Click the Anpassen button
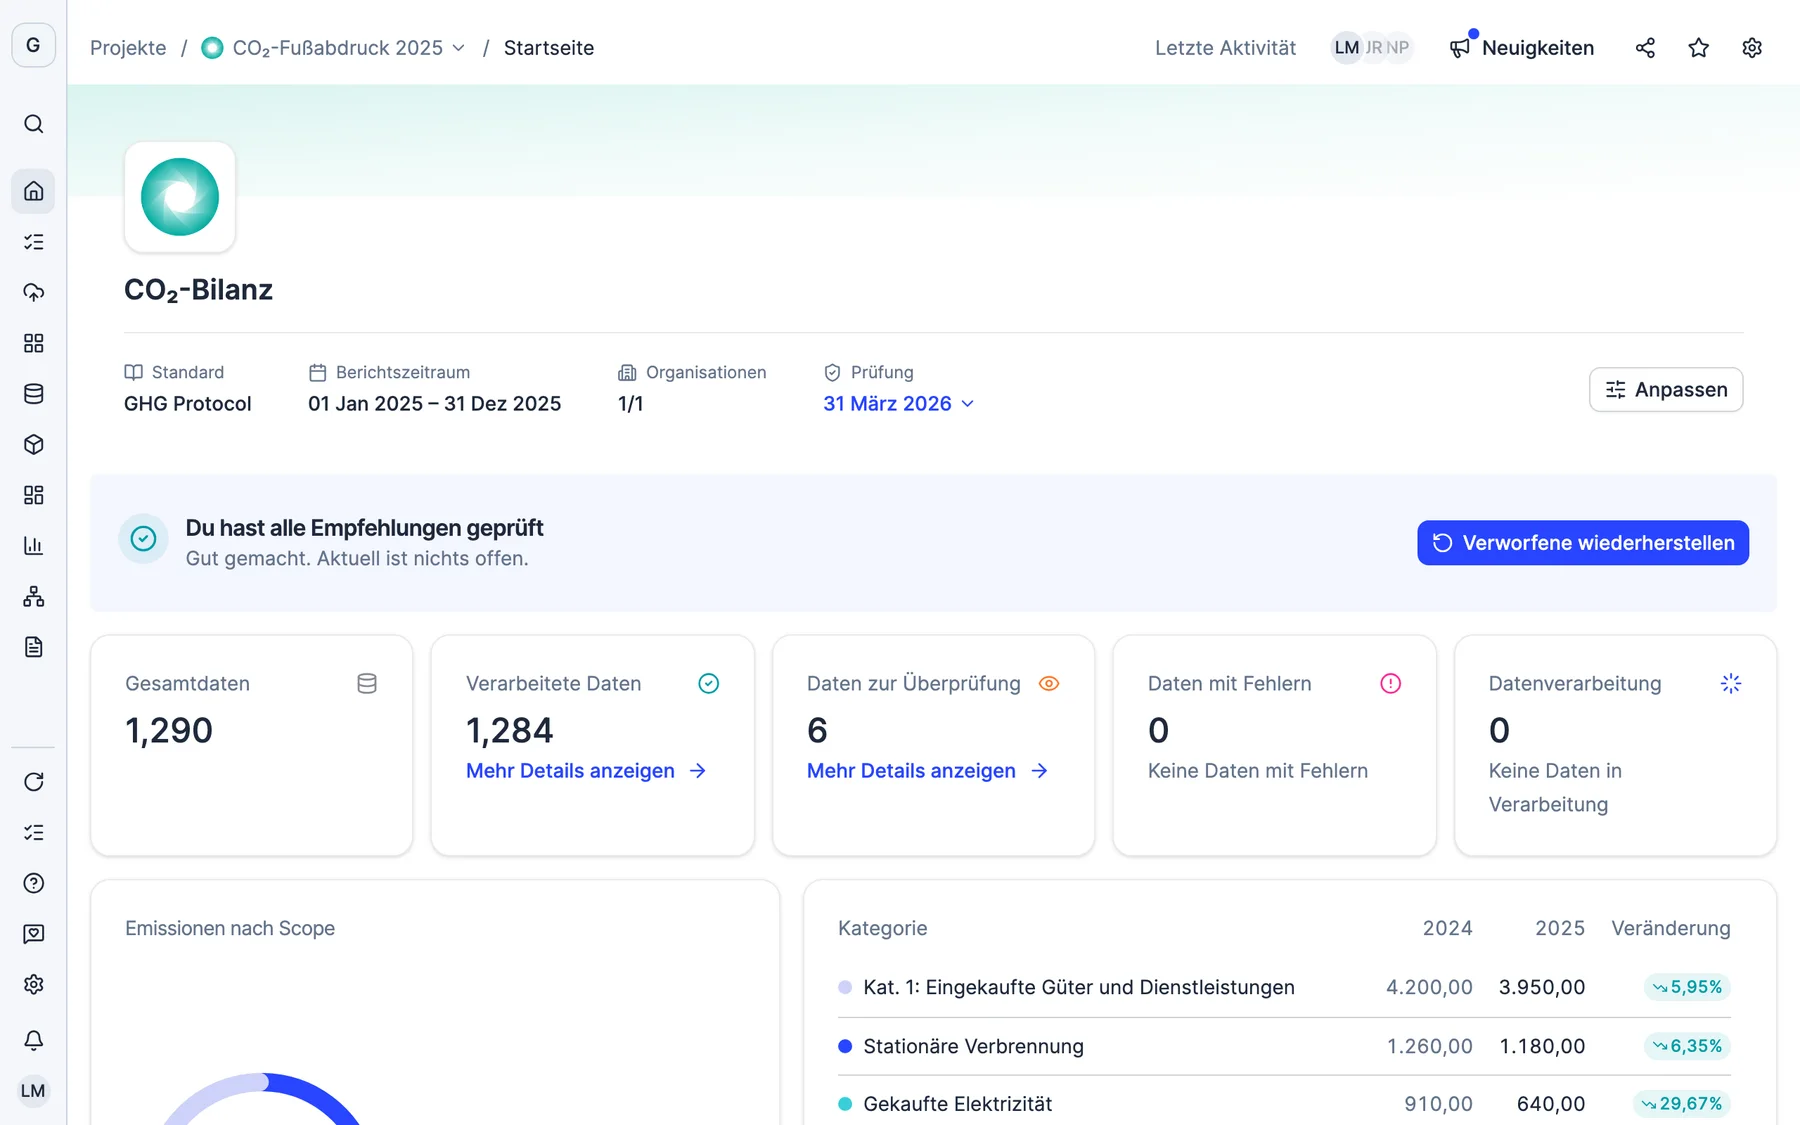This screenshot has width=1800, height=1125. (1666, 390)
